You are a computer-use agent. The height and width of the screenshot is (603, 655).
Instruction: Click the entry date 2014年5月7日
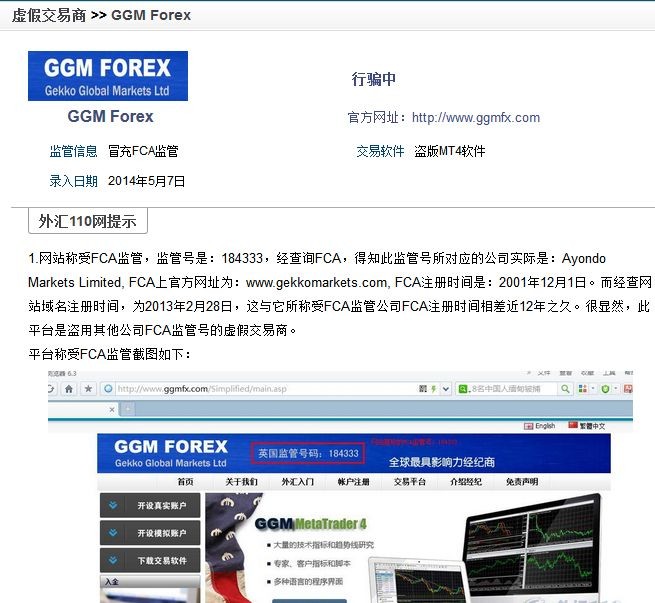click(x=146, y=181)
